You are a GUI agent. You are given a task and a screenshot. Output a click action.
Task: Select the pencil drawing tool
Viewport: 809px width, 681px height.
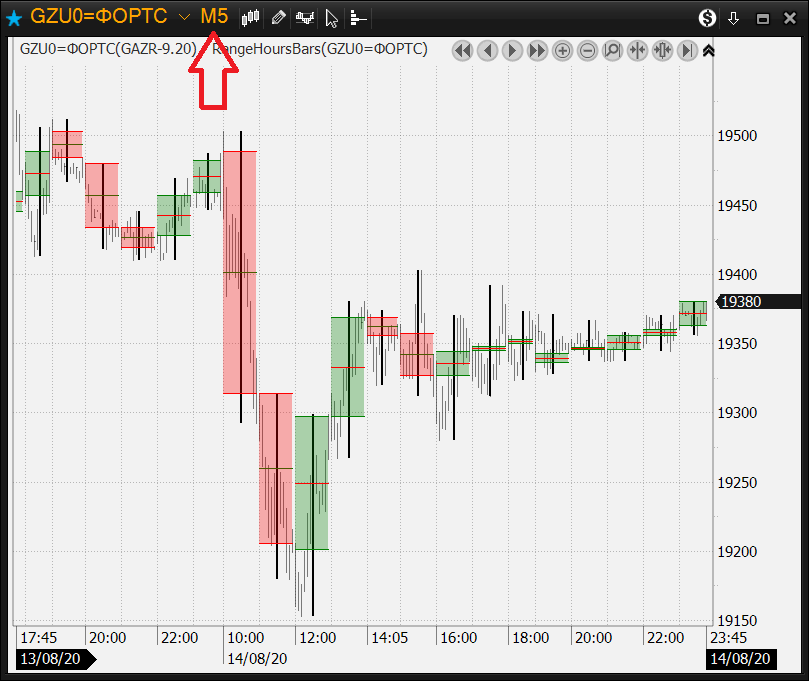(278, 17)
